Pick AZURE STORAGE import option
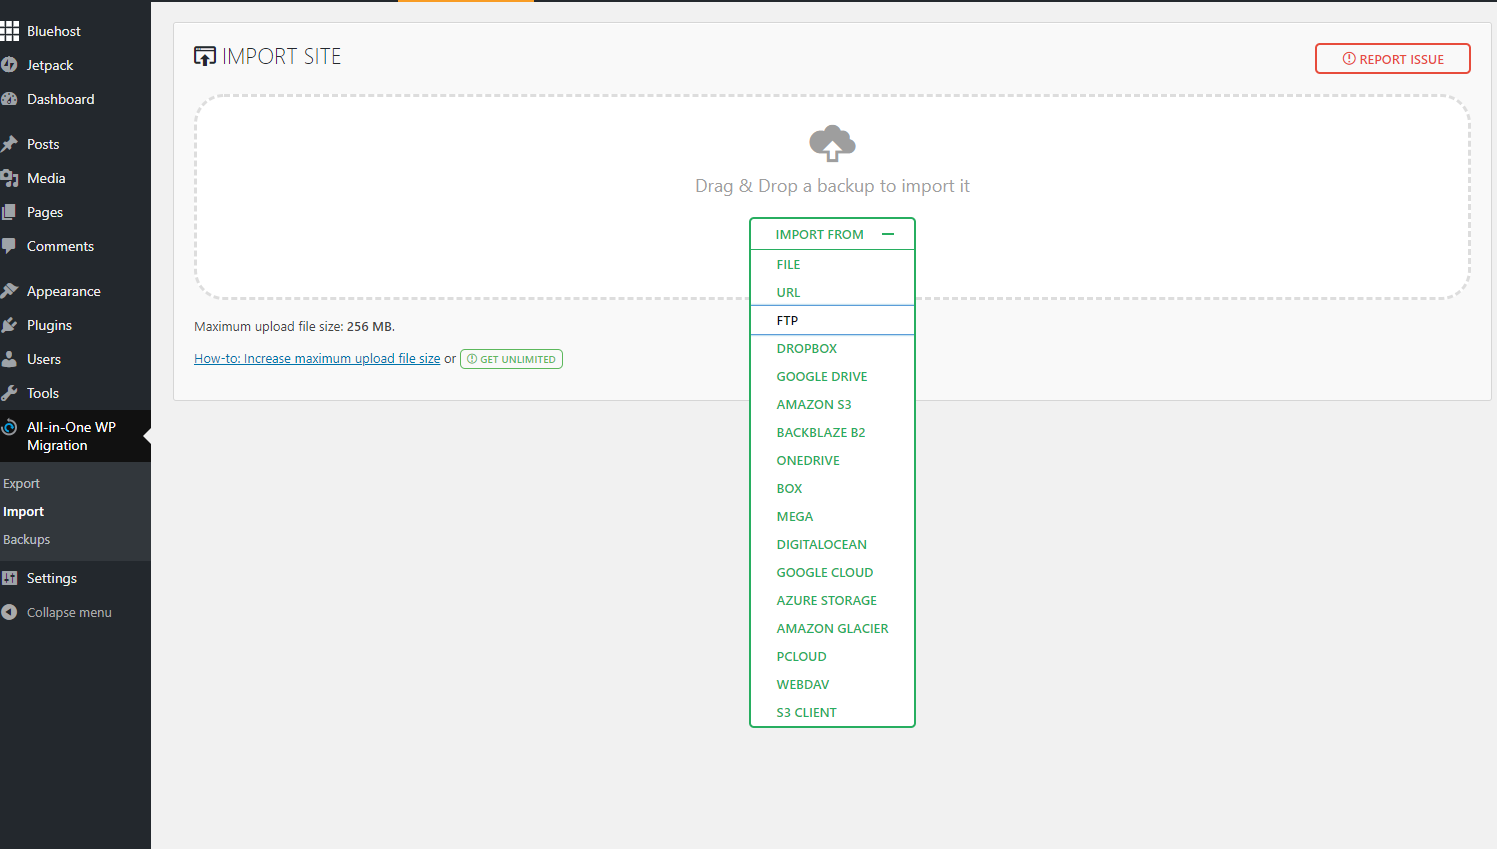The height and width of the screenshot is (849, 1497). coord(832,600)
